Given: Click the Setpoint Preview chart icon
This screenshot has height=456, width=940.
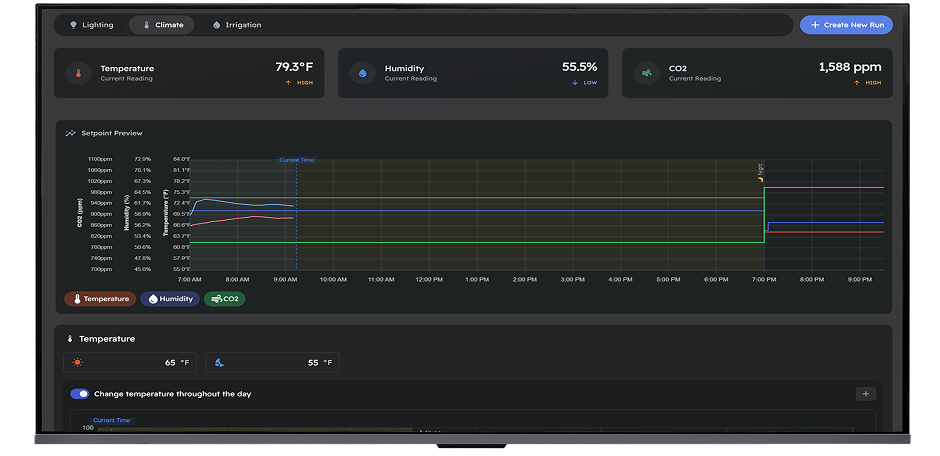Looking at the screenshot, I should [71, 133].
